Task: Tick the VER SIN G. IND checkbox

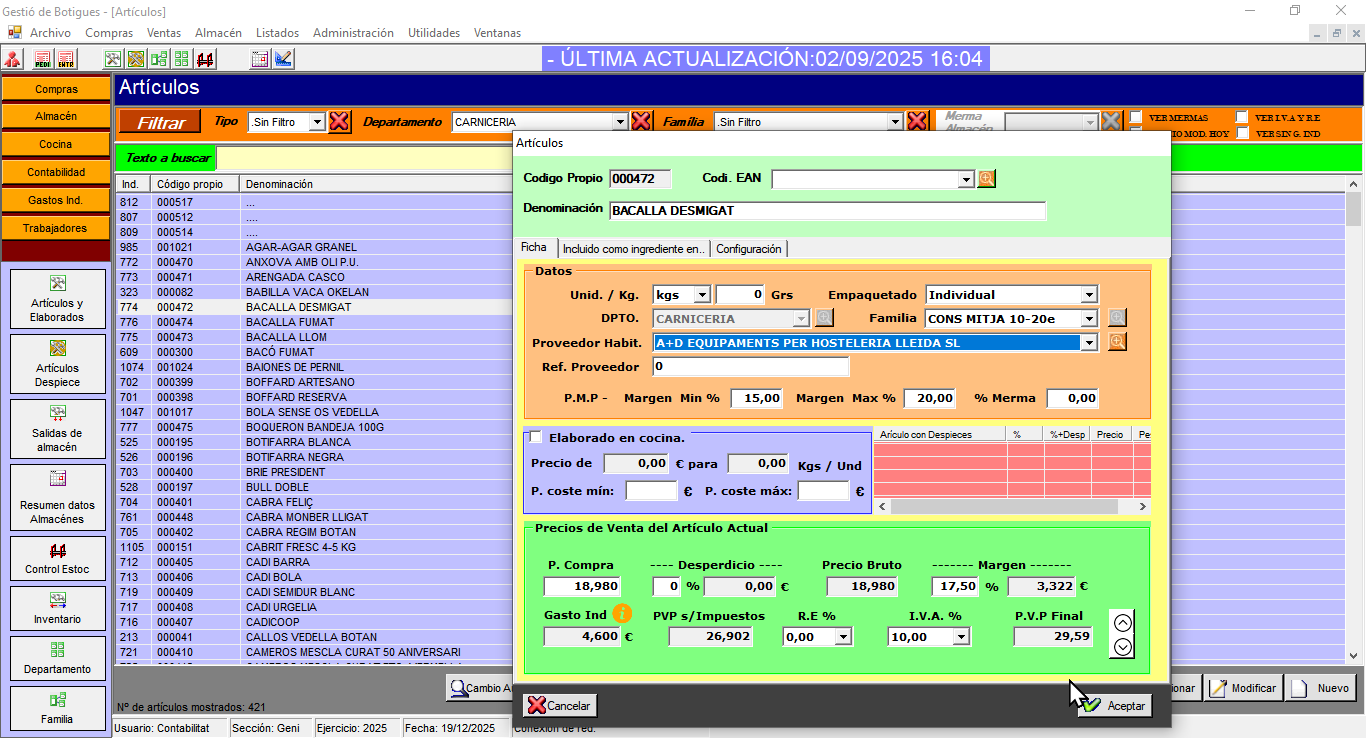Action: coord(1242,133)
